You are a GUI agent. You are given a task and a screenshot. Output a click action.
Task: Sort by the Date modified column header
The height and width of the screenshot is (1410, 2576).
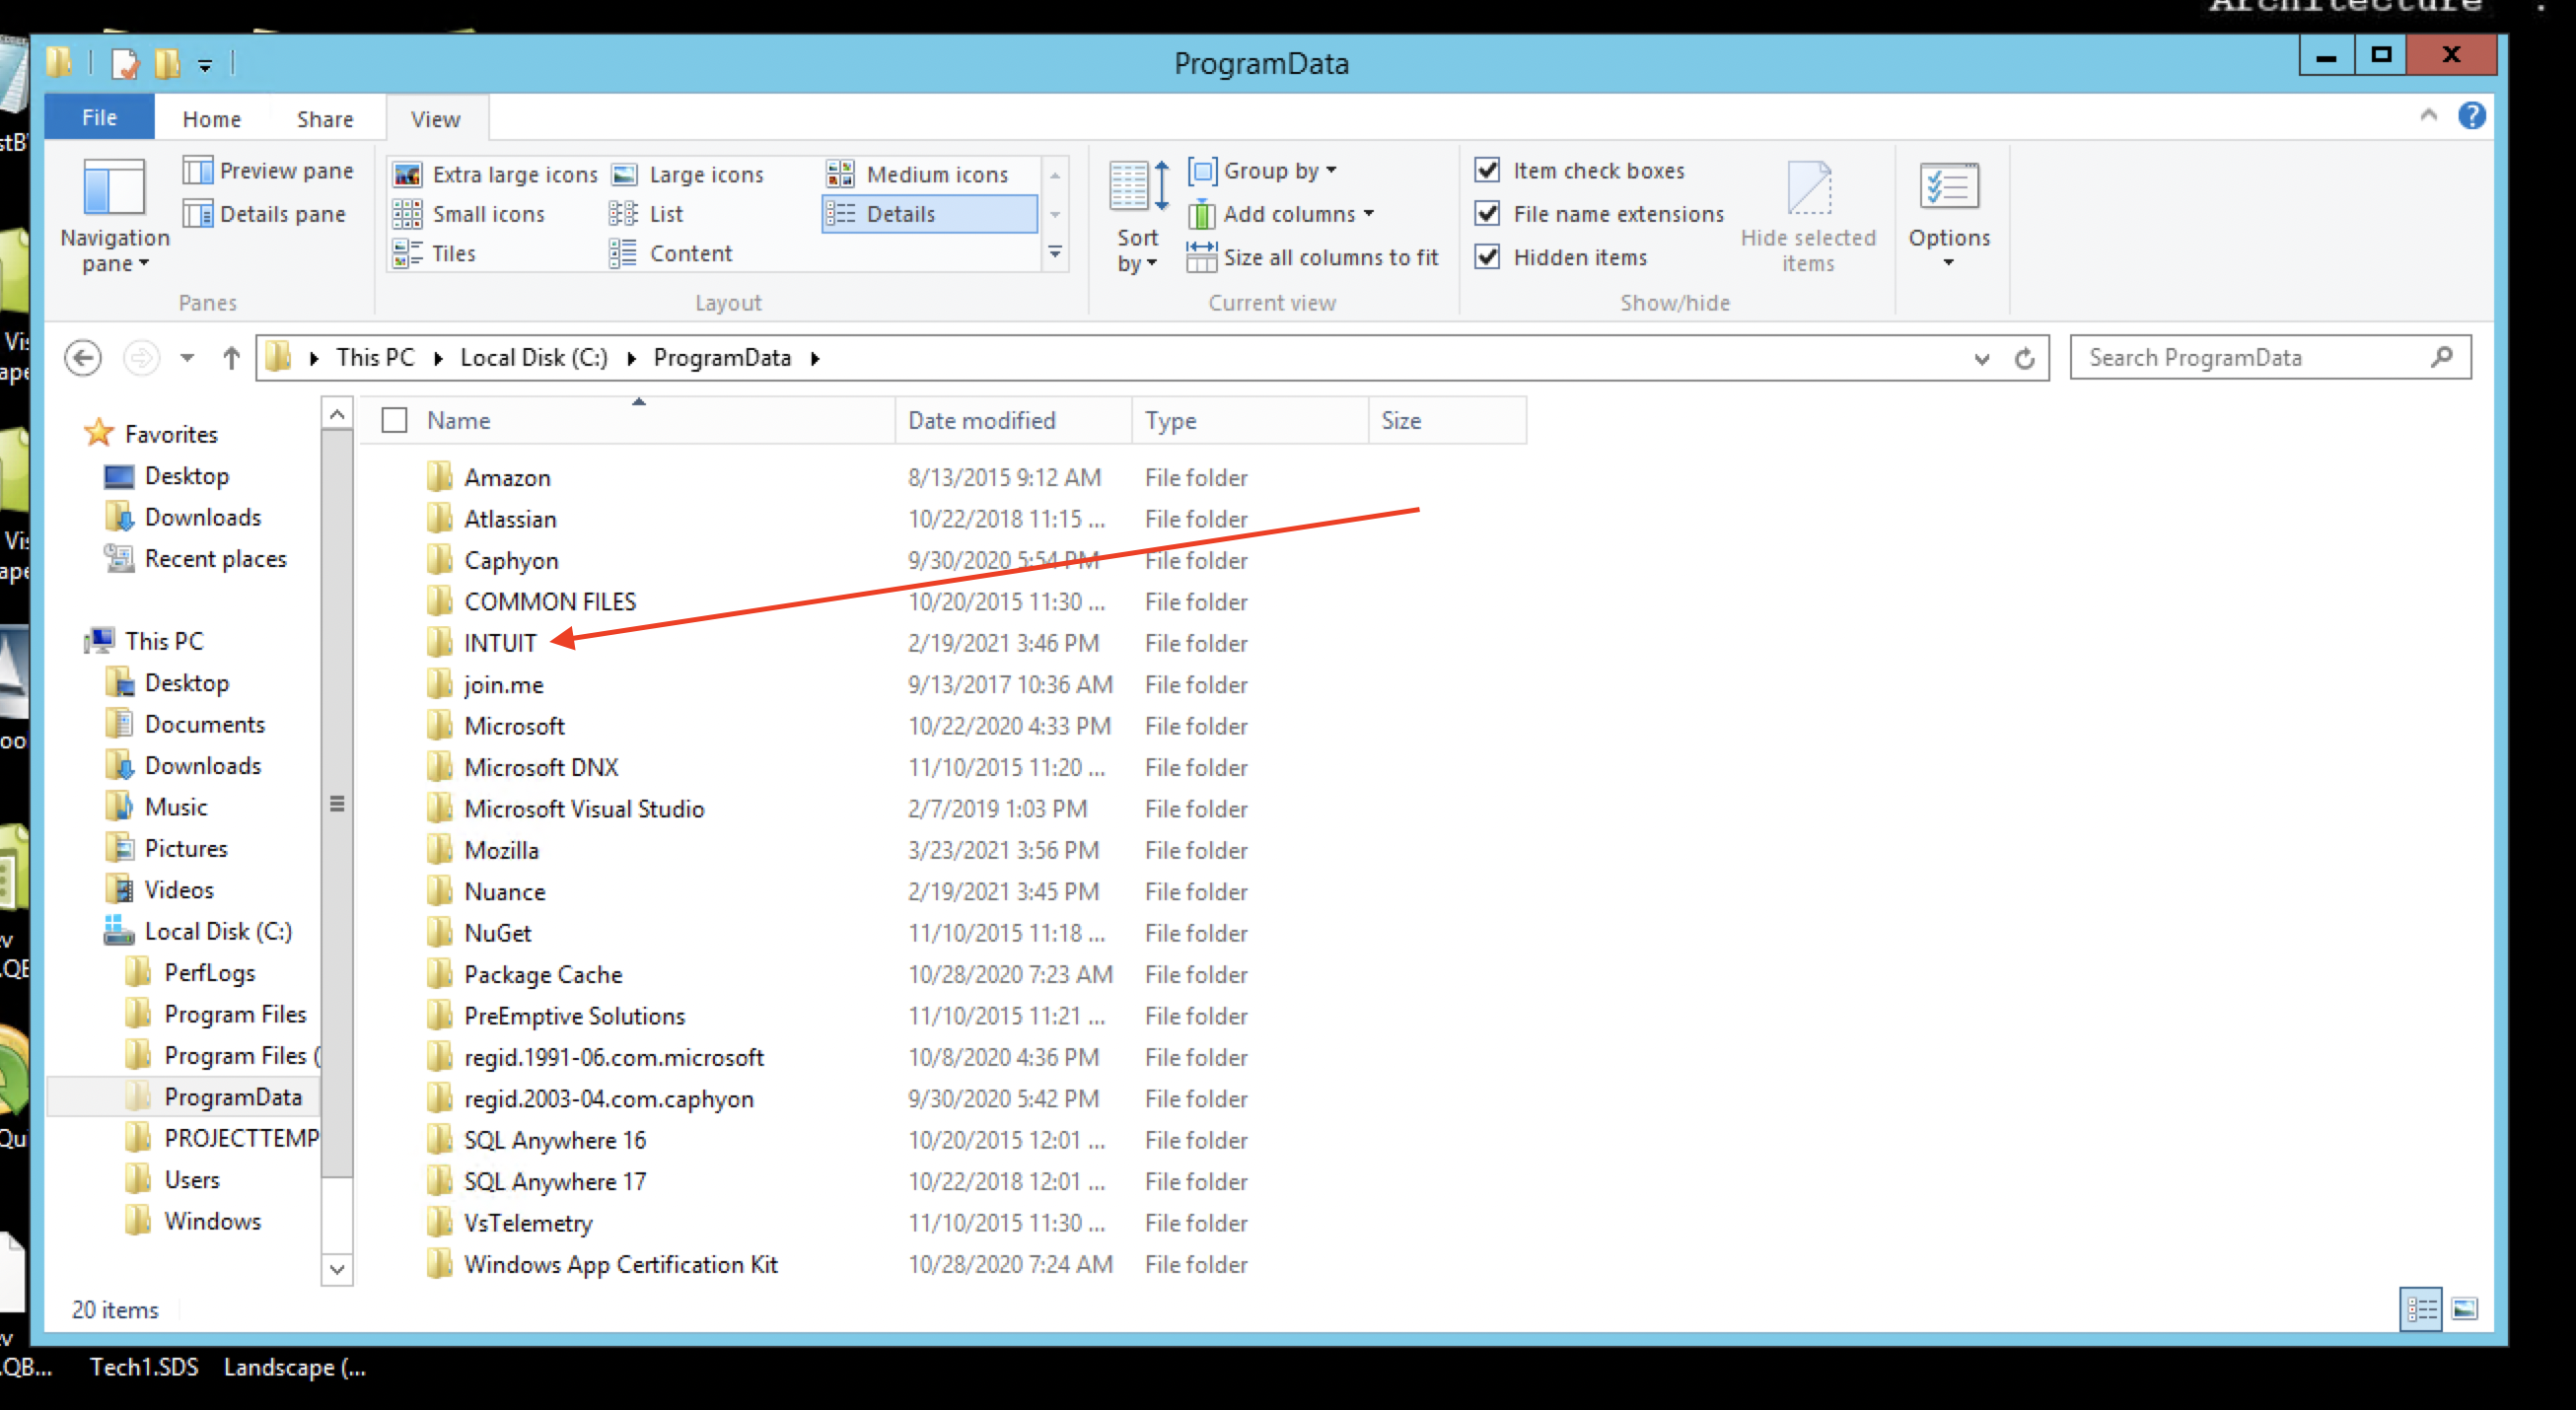click(1013, 421)
